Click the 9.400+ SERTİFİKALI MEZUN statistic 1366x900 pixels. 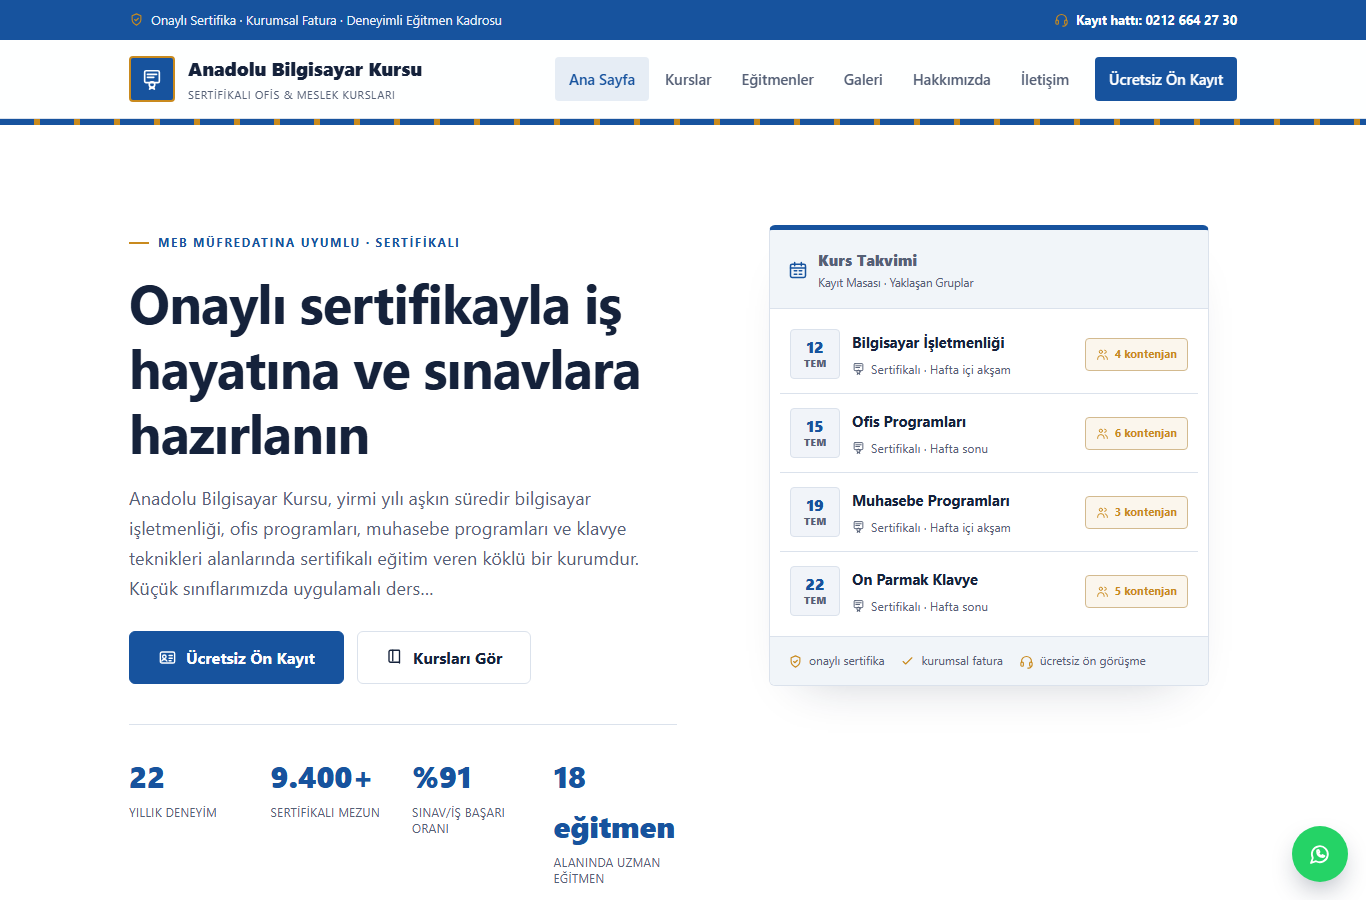pos(325,791)
